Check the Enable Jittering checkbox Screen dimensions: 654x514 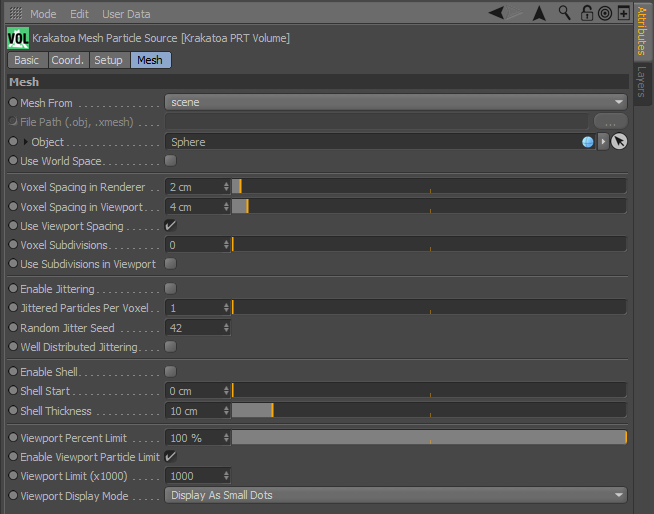point(171,289)
